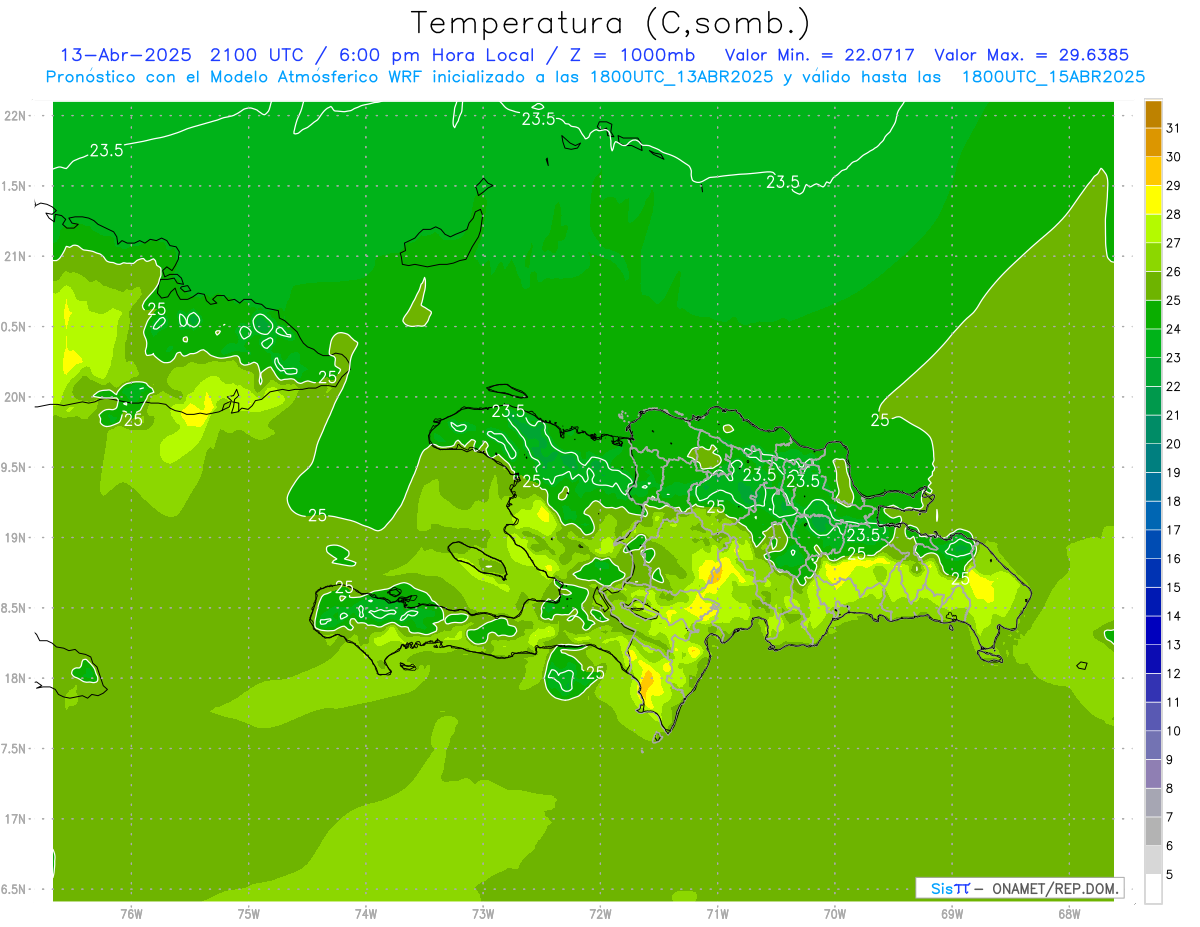This screenshot has width=1200, height=927.
Task: Click the gray swatch between 6 and 7
Action: (1153, 832)
